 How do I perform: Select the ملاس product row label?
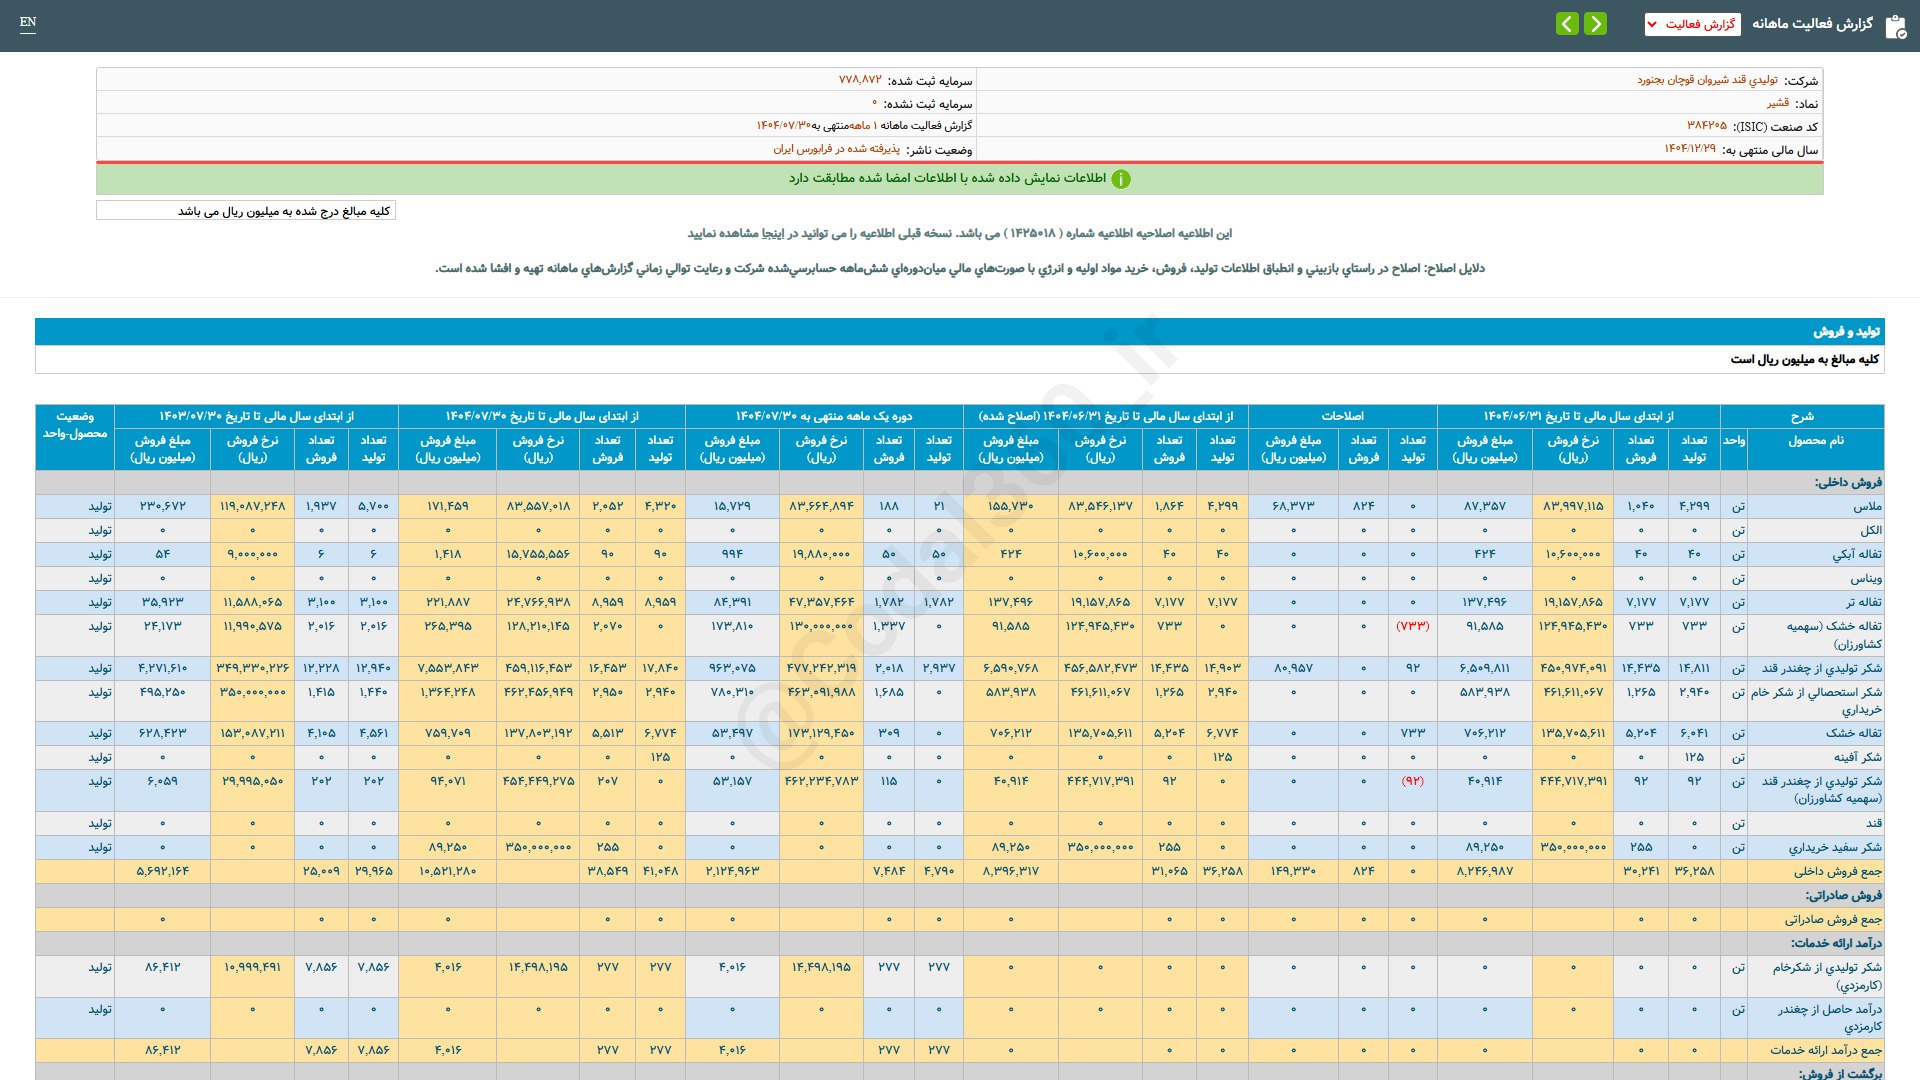click(x=1867, y=506)
